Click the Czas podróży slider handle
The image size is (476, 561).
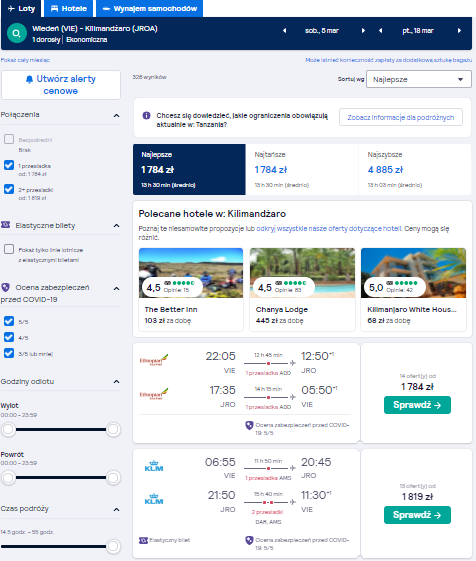click(113, 546)
